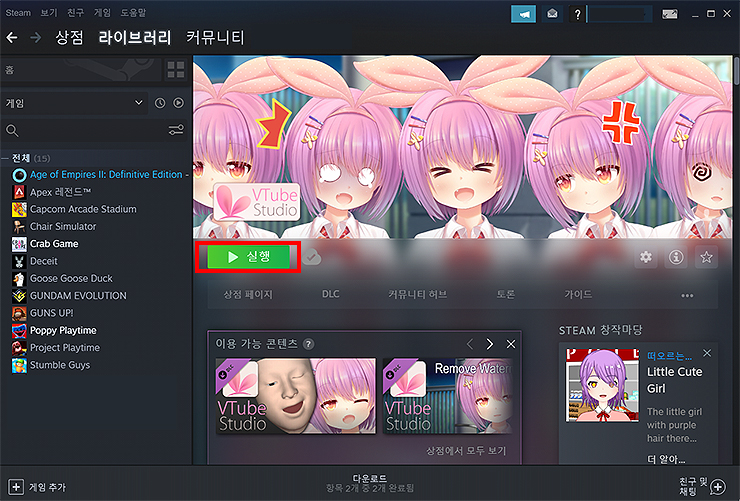This screenshot has height=501, width=740.
Task: Open the DLC link
Action: 330,294
